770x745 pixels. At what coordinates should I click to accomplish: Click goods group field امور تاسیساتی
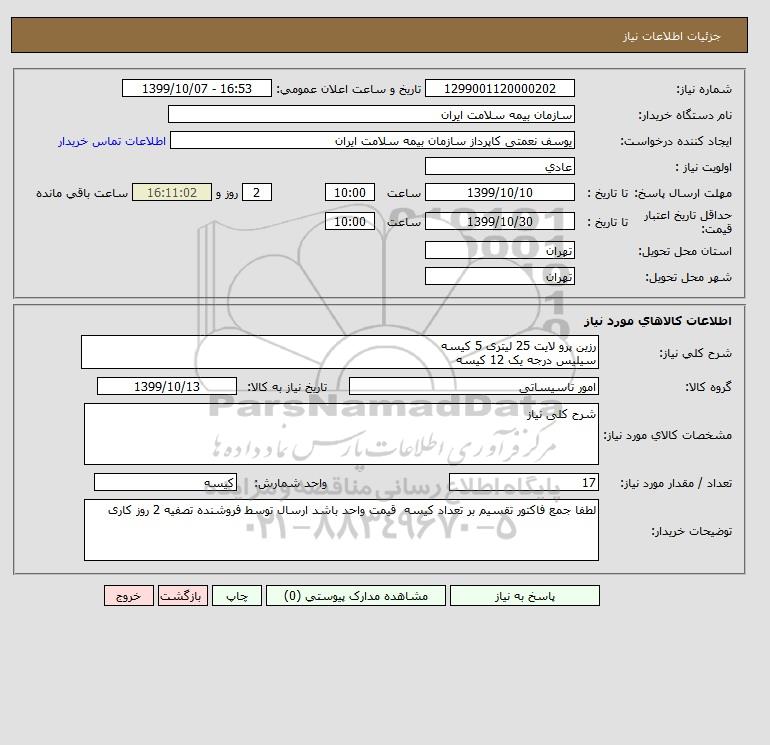coord(473,386)
